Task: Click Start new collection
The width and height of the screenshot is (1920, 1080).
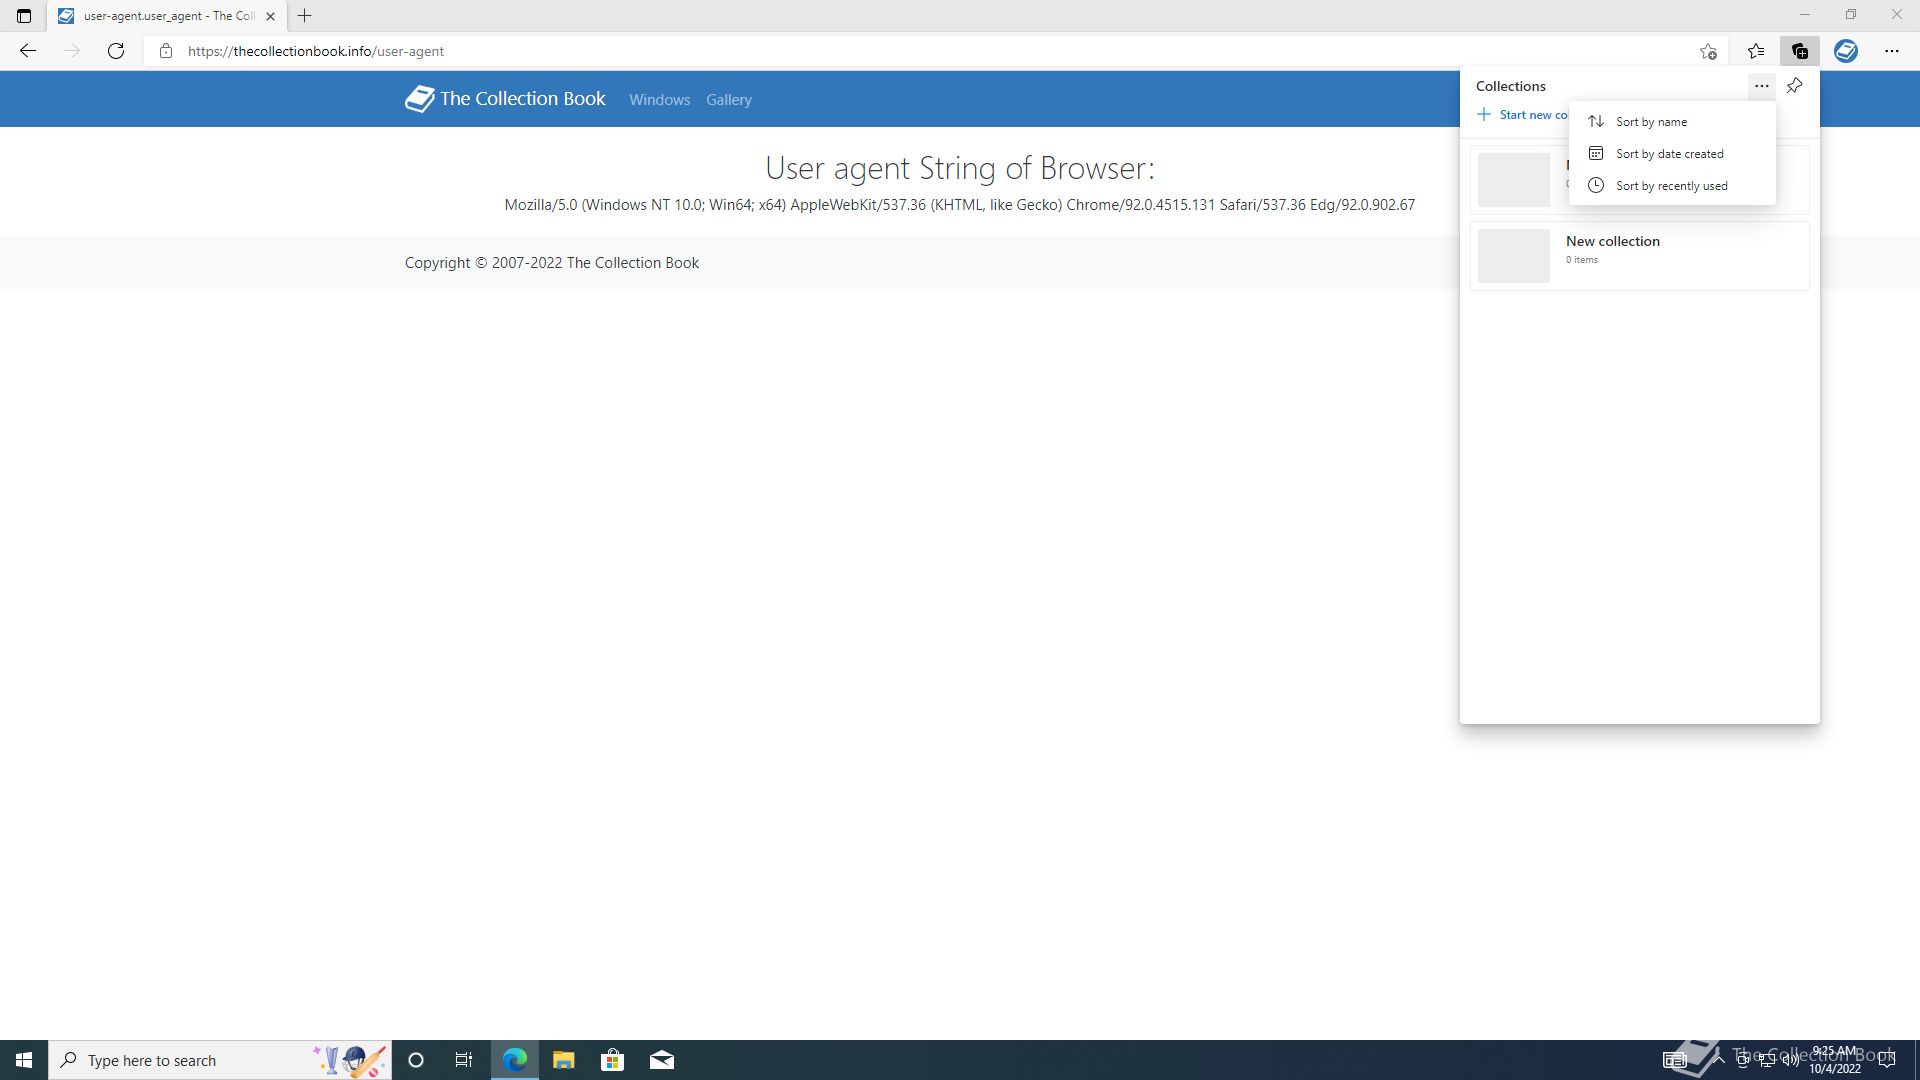Action: coord(1522,115)
